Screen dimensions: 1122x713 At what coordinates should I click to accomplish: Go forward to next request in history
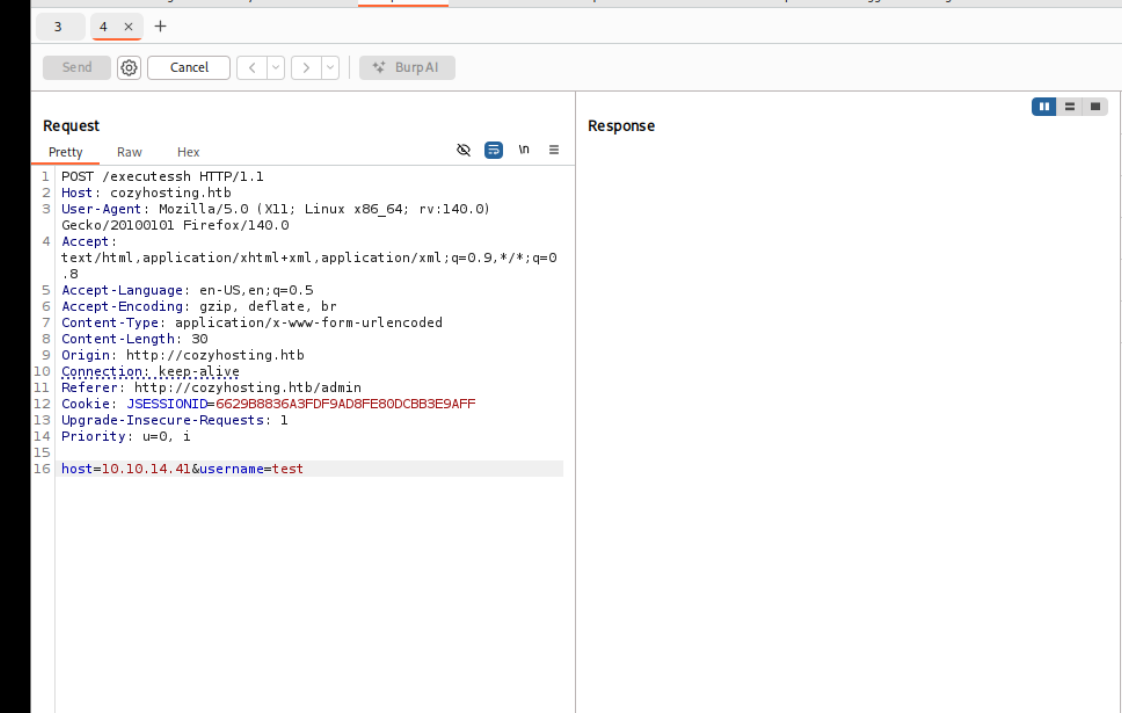[x=306, y=68]
